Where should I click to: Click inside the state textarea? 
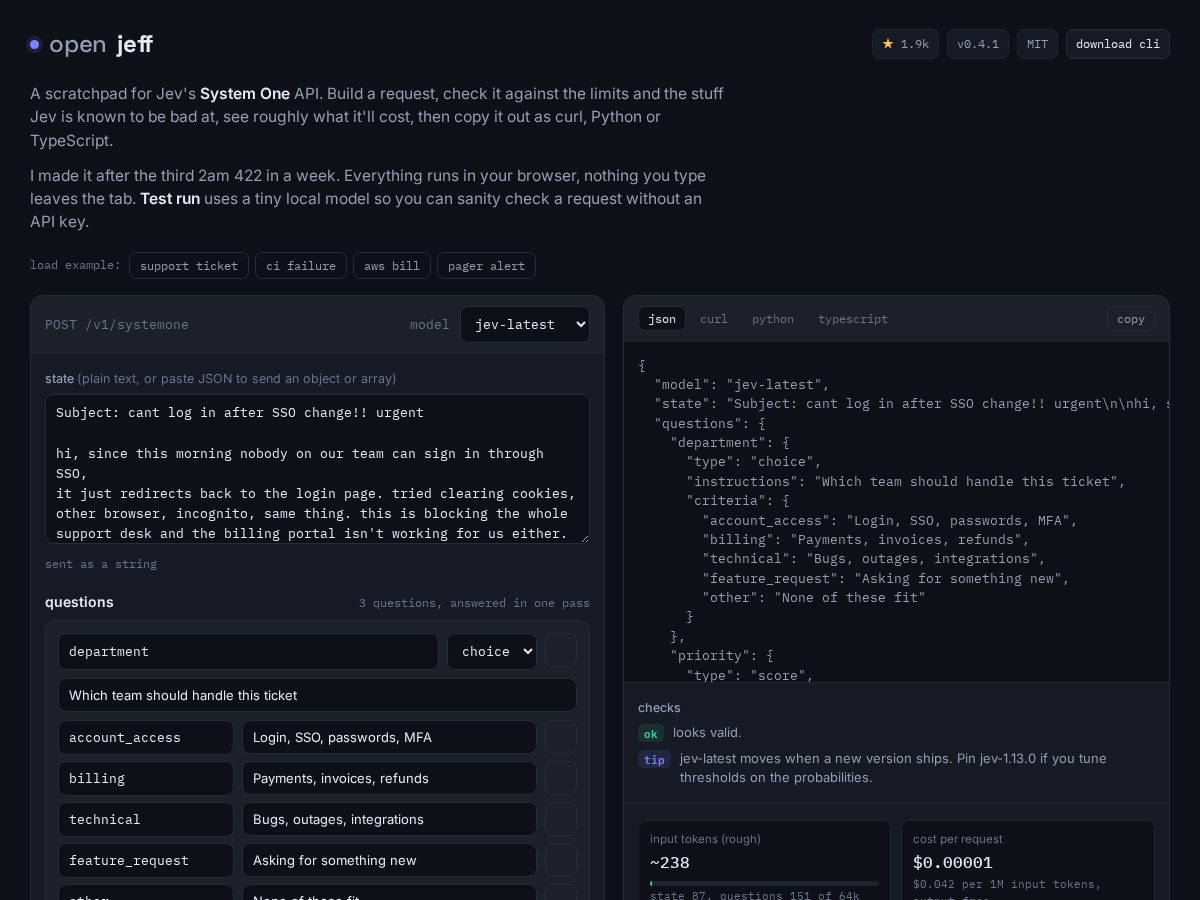click(317, 469)
